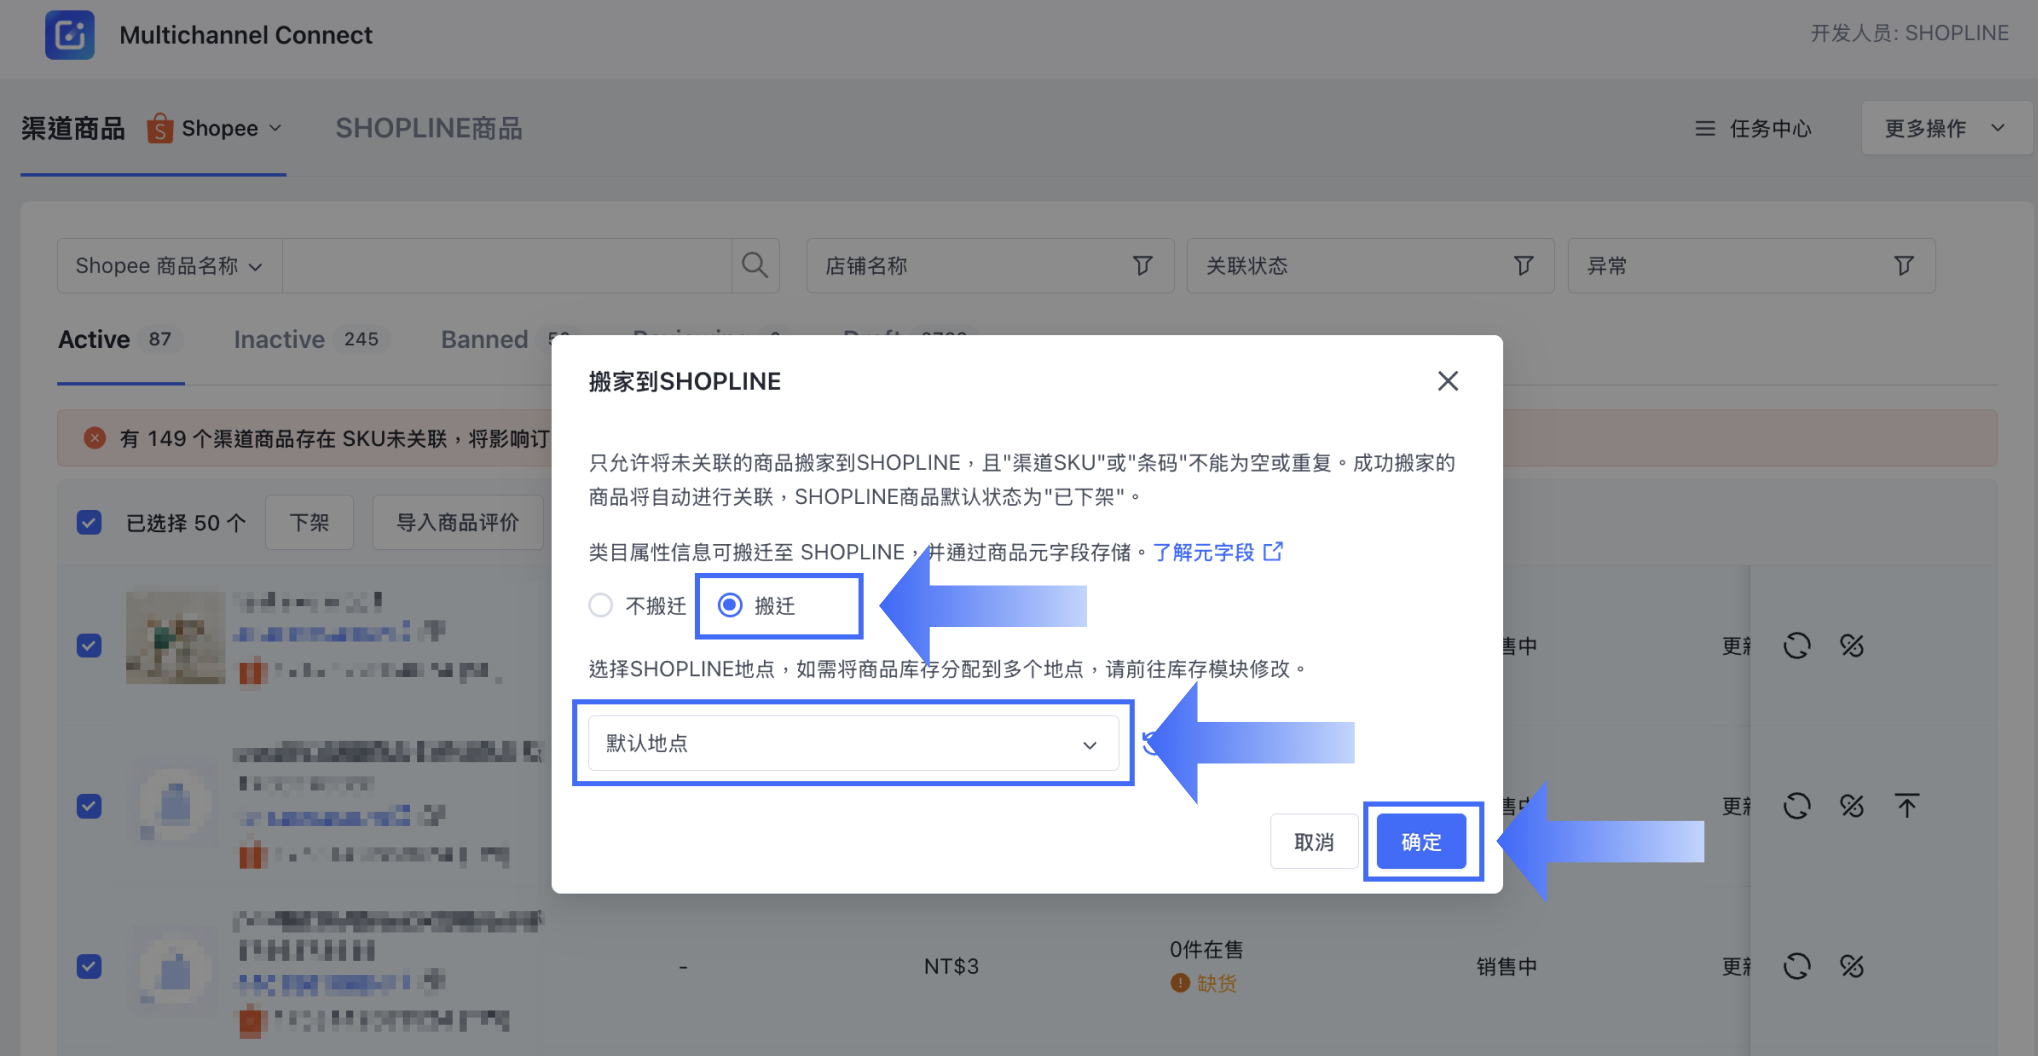
Task: Select the Inactive 245 tab
Action: [310, 340]
